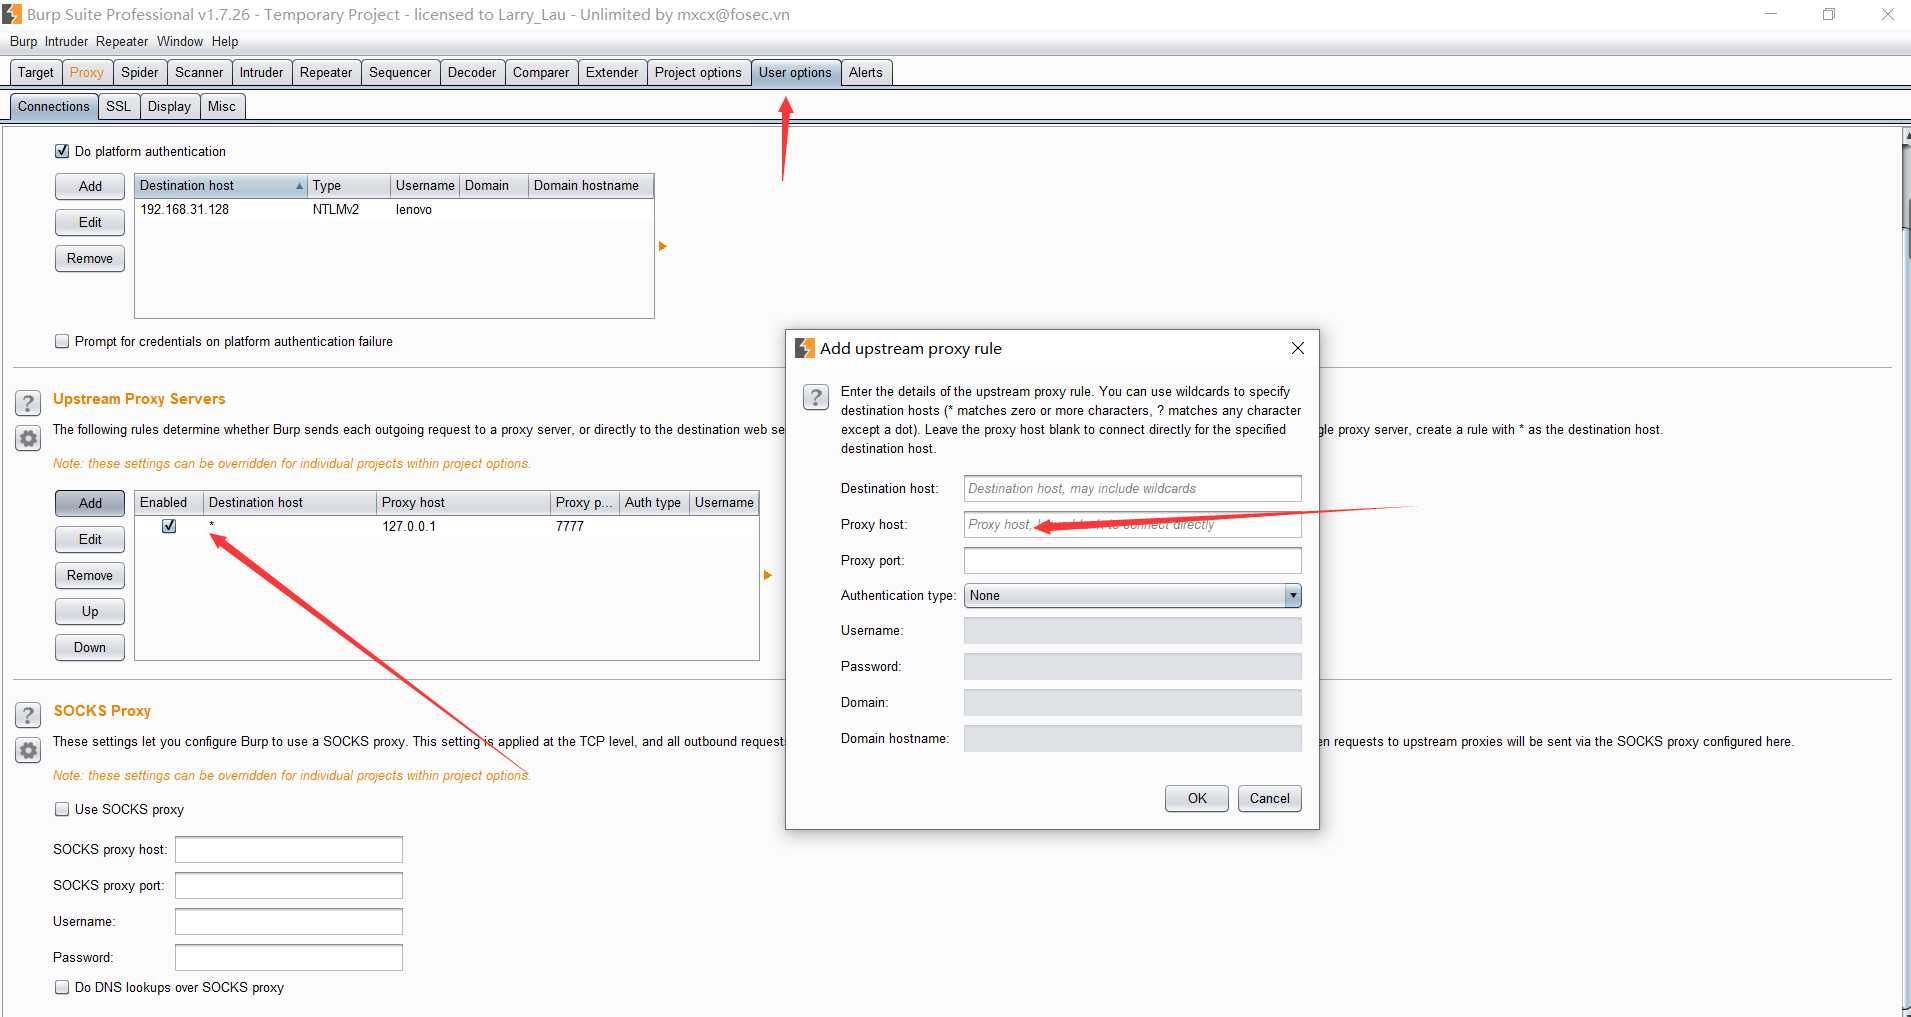Switch to the Spider tab
The height and width of the screenshot is (1017, 1911).
coord(140,72)
